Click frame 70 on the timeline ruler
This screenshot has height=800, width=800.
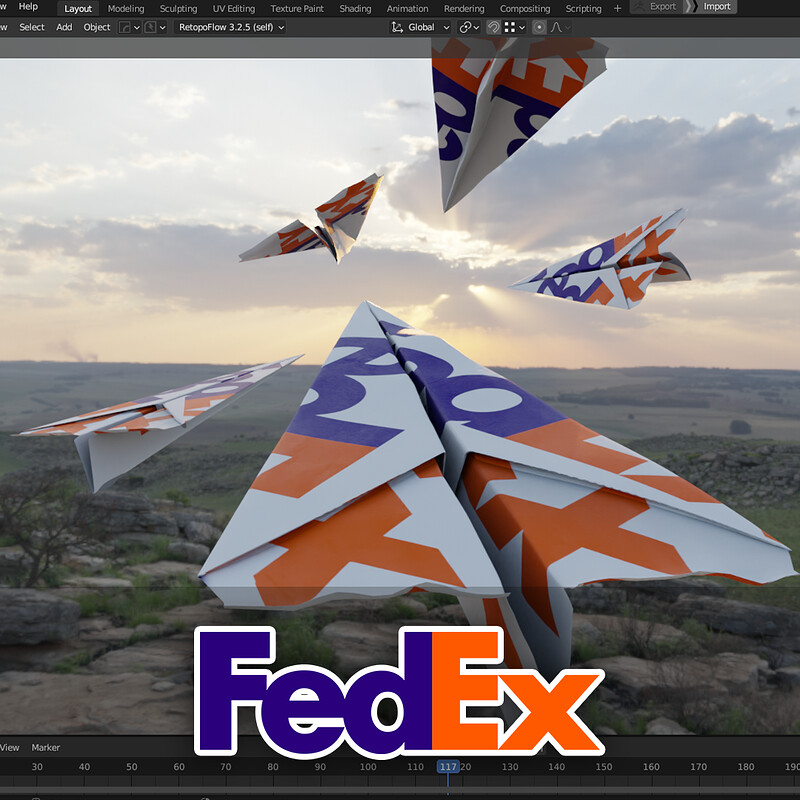pos(226,766)
